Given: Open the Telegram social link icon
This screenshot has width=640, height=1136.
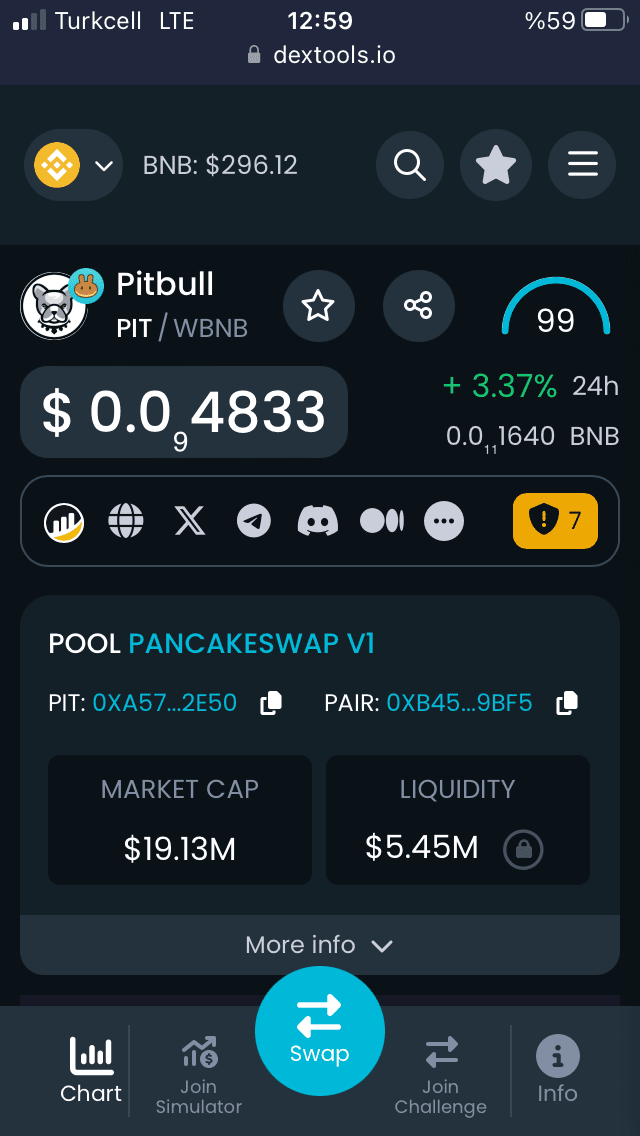Looking at the screenshot, I should click(x=254, y=520).
